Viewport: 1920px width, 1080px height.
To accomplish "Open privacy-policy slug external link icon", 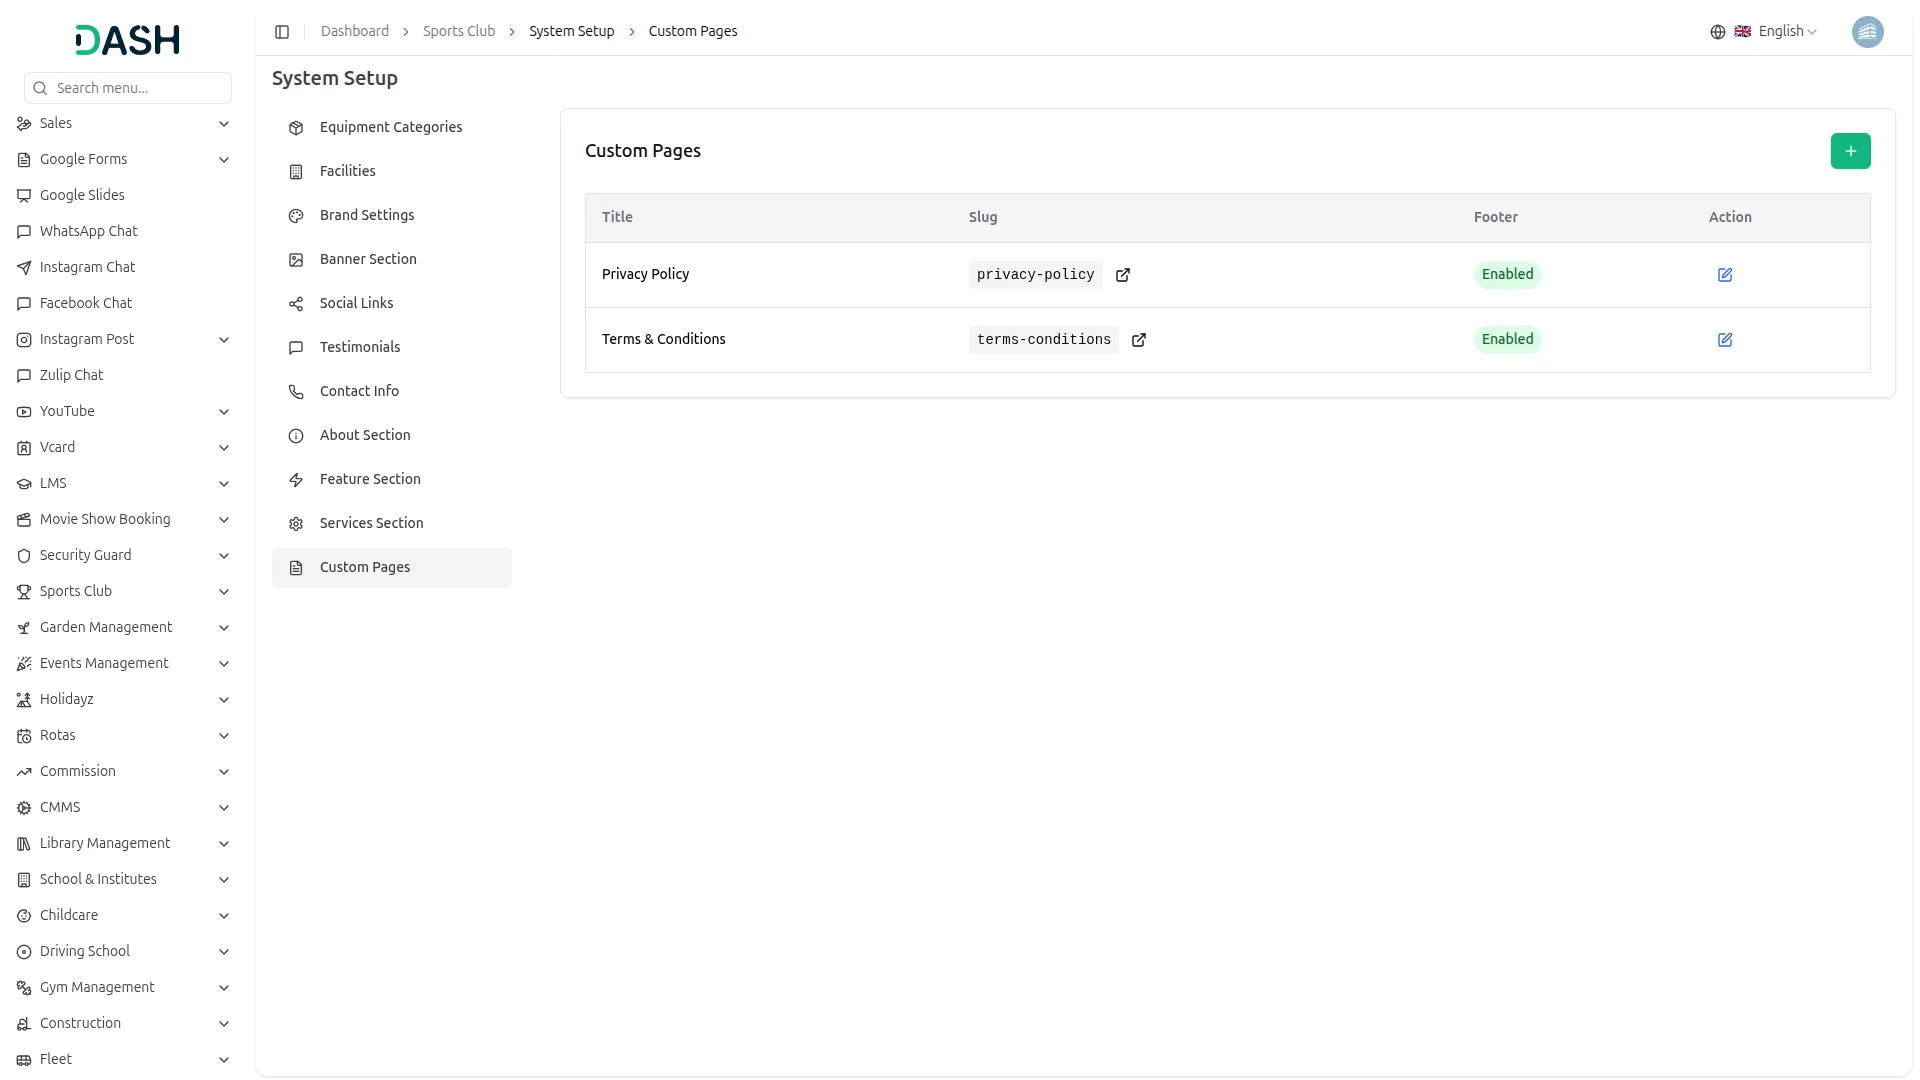I will pos(1122,275).
